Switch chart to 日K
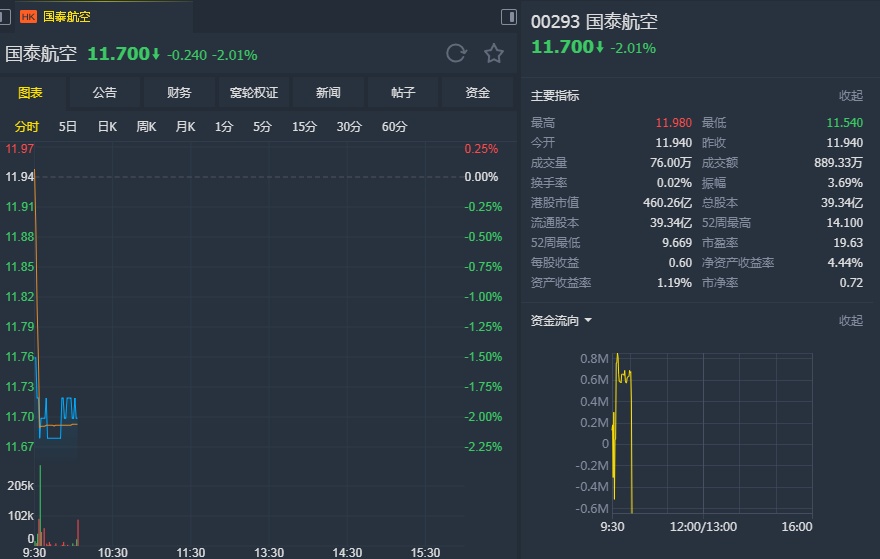The image size is (880, 559). (x=107, y=127)
